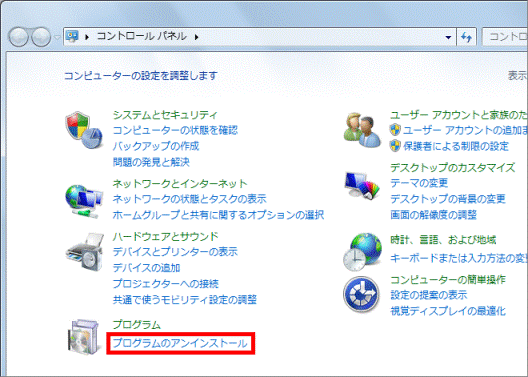Viewport: 528px width, 377px height.
Task: Open ハードウェアとサウンド category
Action: click(165, 236)
